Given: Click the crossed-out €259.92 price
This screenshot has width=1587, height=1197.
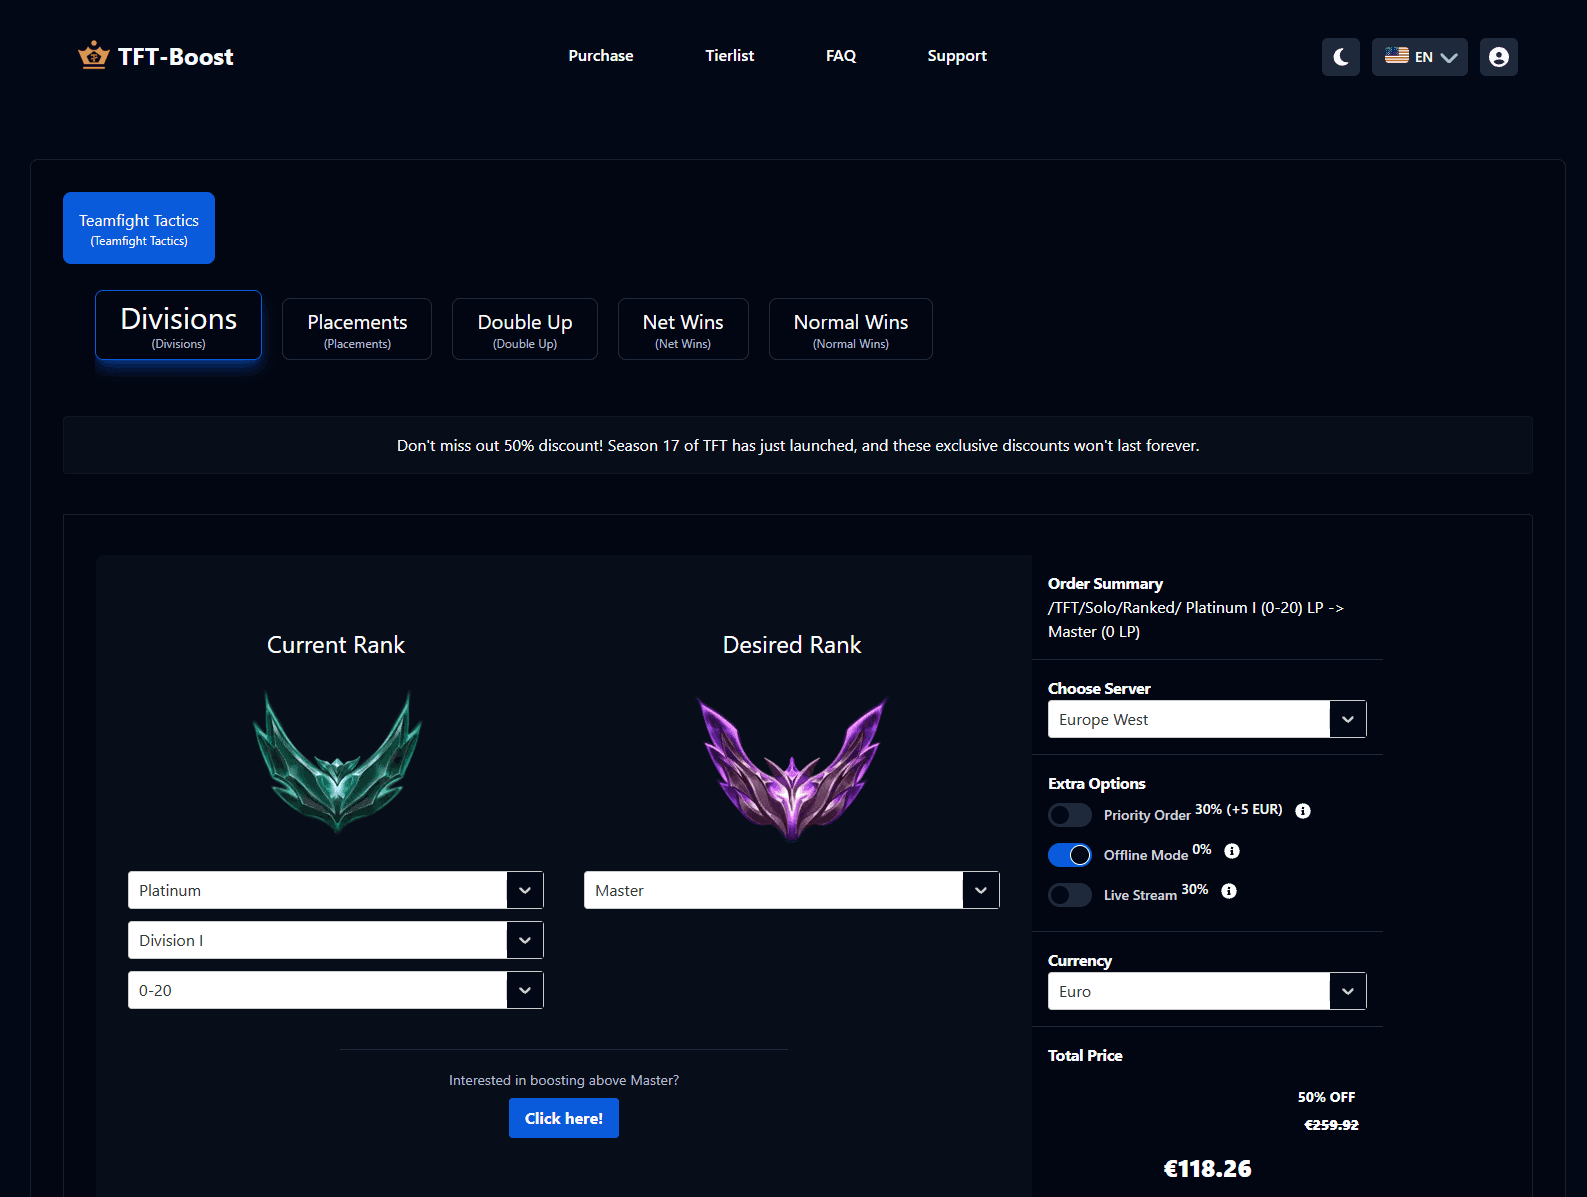Looking at the screenshot, I should (x=1332, y=1125).
